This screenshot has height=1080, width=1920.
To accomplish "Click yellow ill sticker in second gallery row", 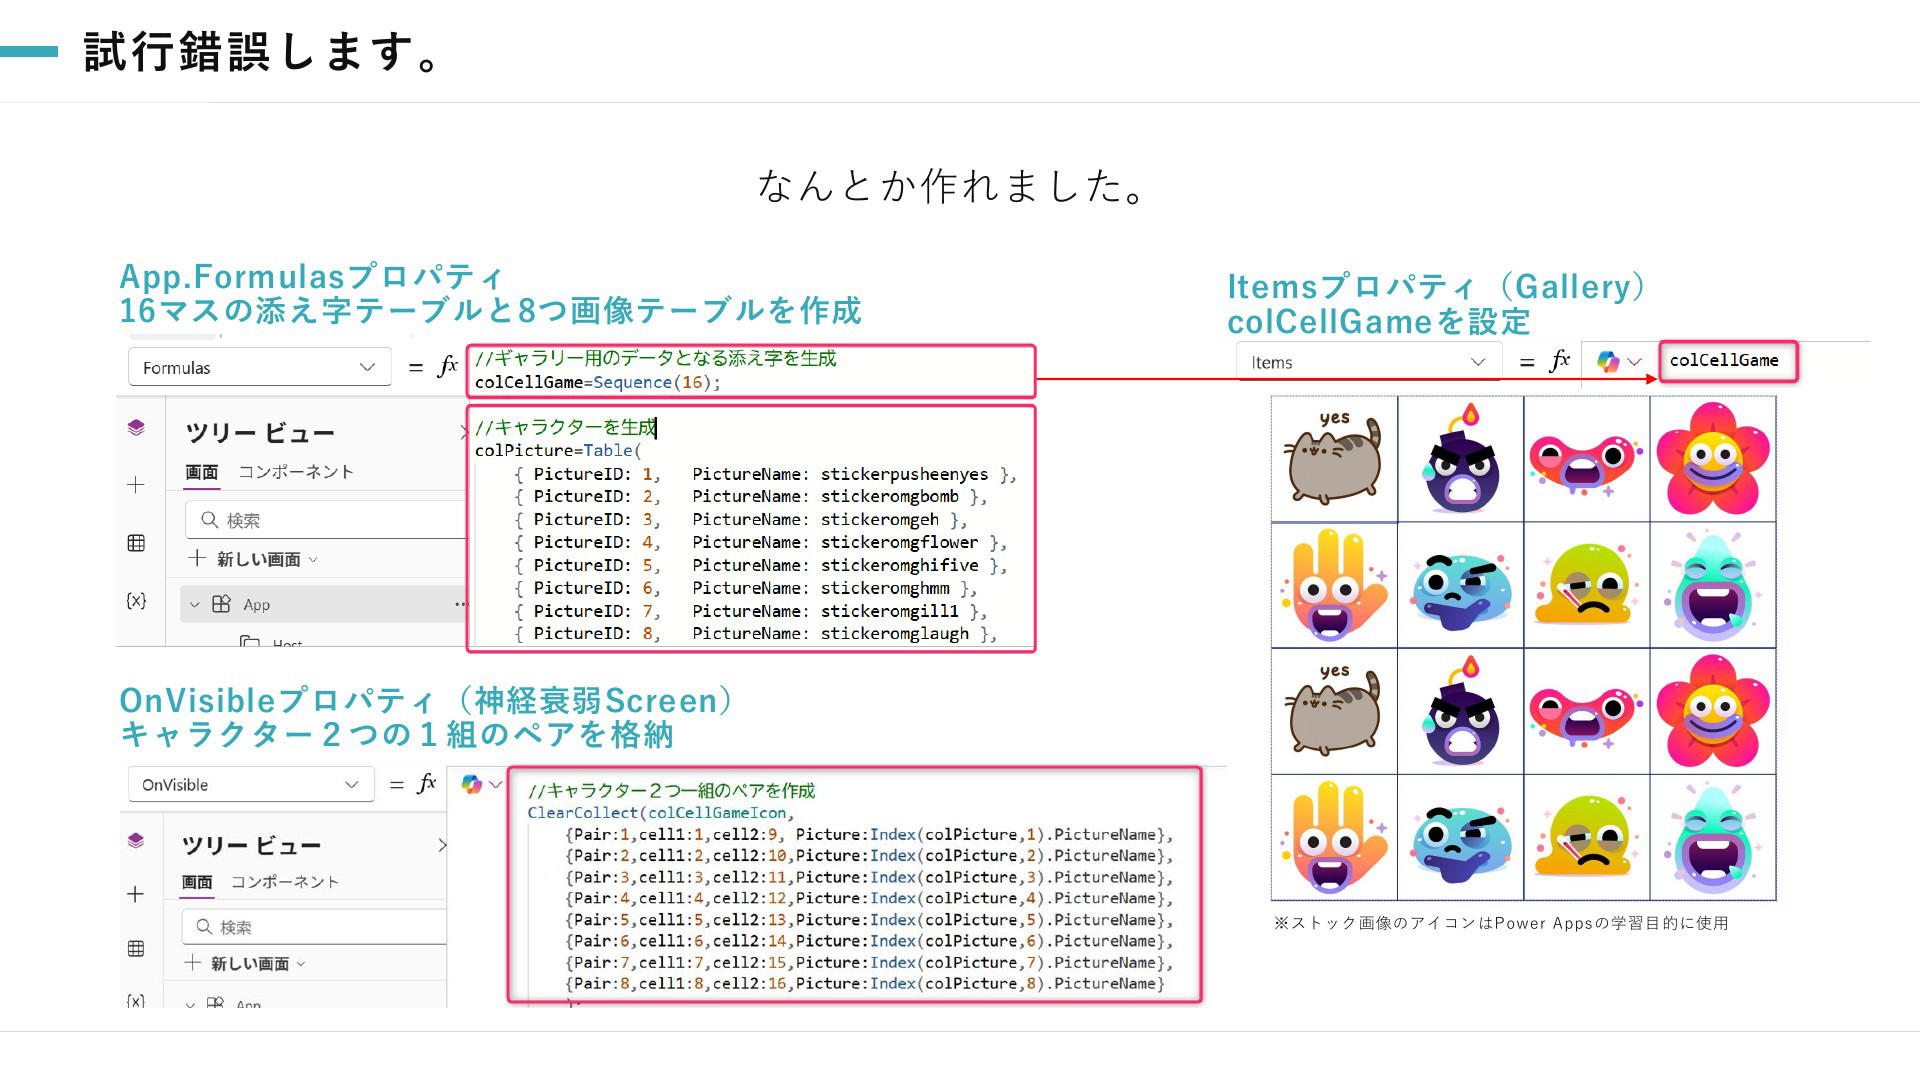I will click(1586, 585).
